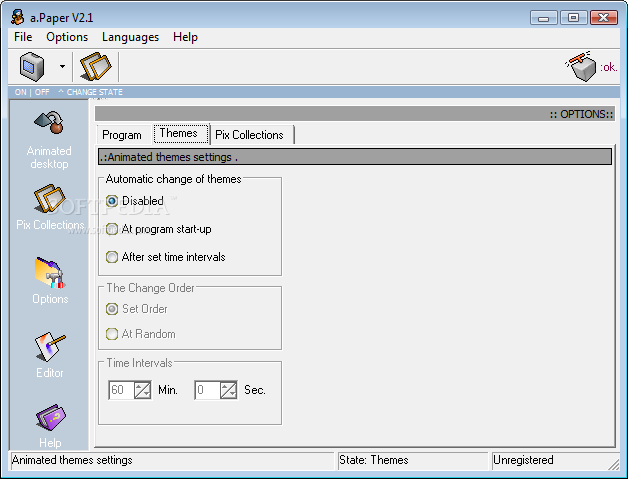The image size is (628, 479).
Task: Click the ':ok.' status text
Action: 608,67
